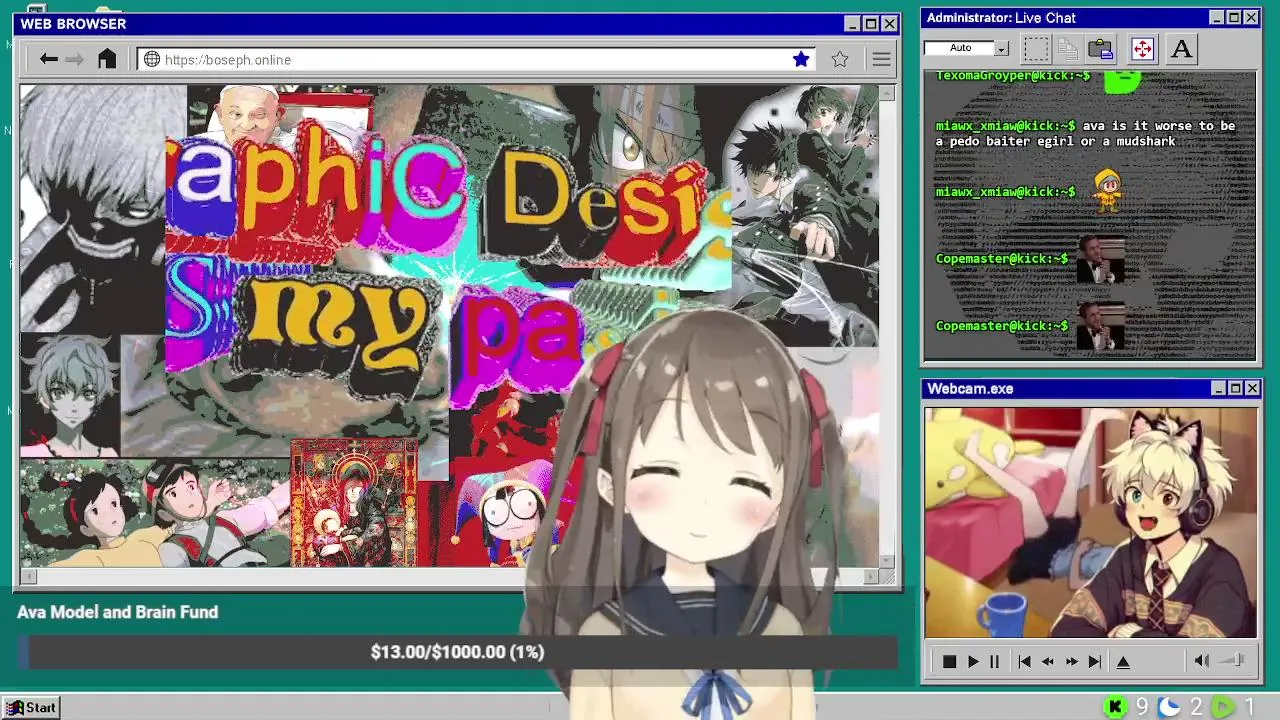Open the browser home page
Viewport: 1280px width, 720px height.
coord(107,59)
